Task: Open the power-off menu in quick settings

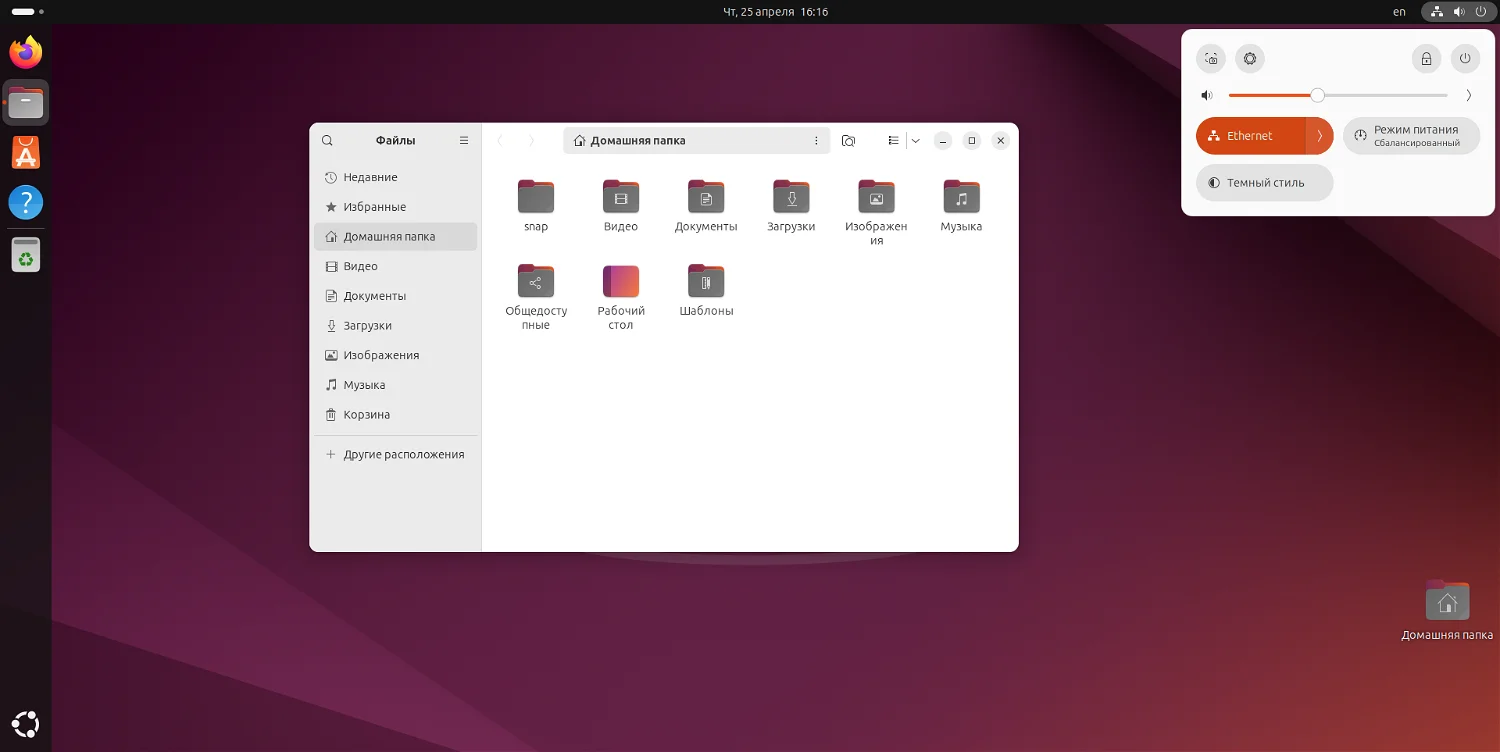Action: [x=1465, y=59]
